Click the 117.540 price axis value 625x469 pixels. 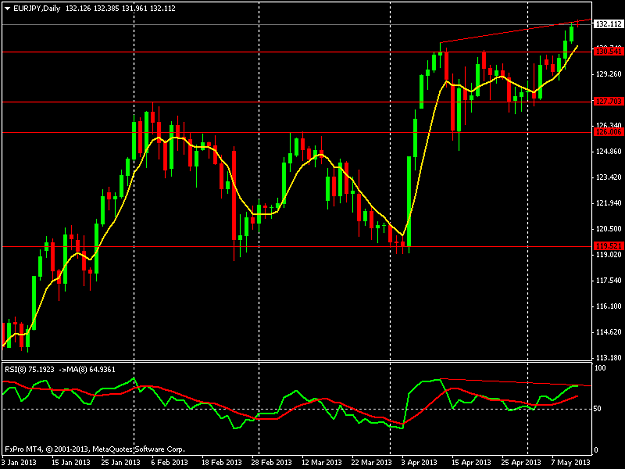point(609,281)
